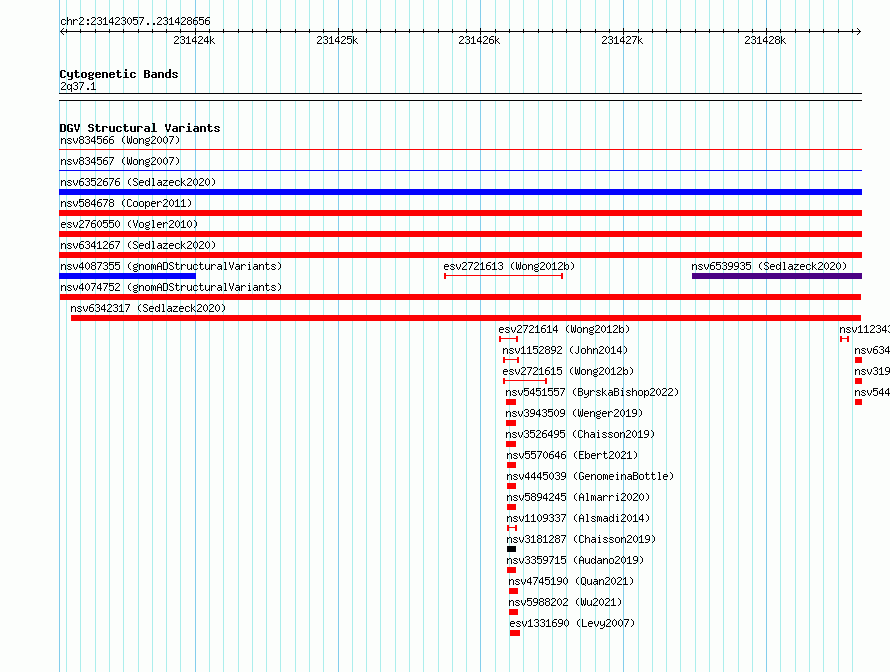The image size is (890, 672).
Task: Open esv2760550 (Vogler2010) variant label
Action: click(129, 224)
